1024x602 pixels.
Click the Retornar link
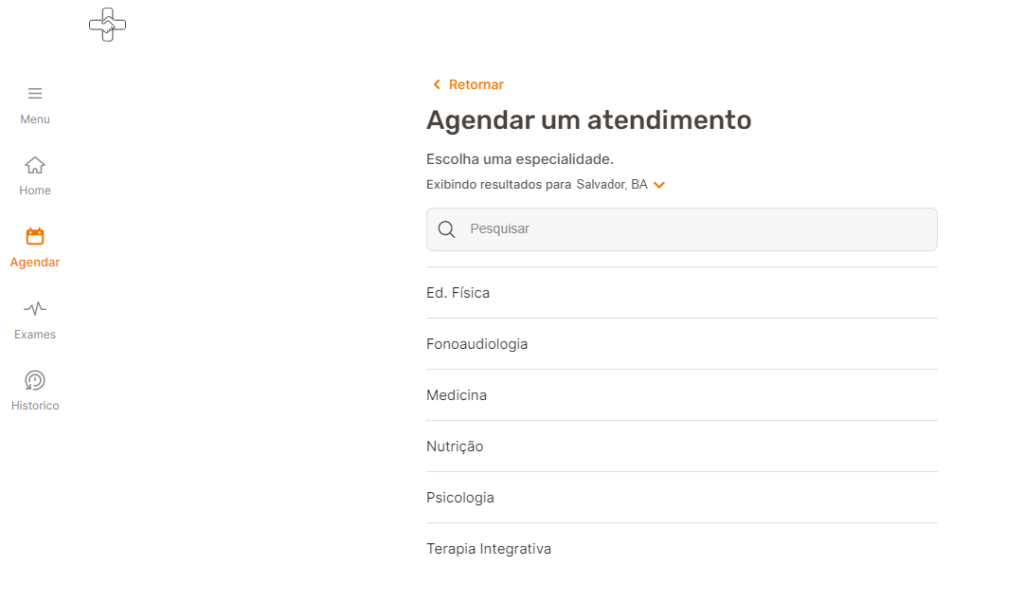click(x=476, y=84)
